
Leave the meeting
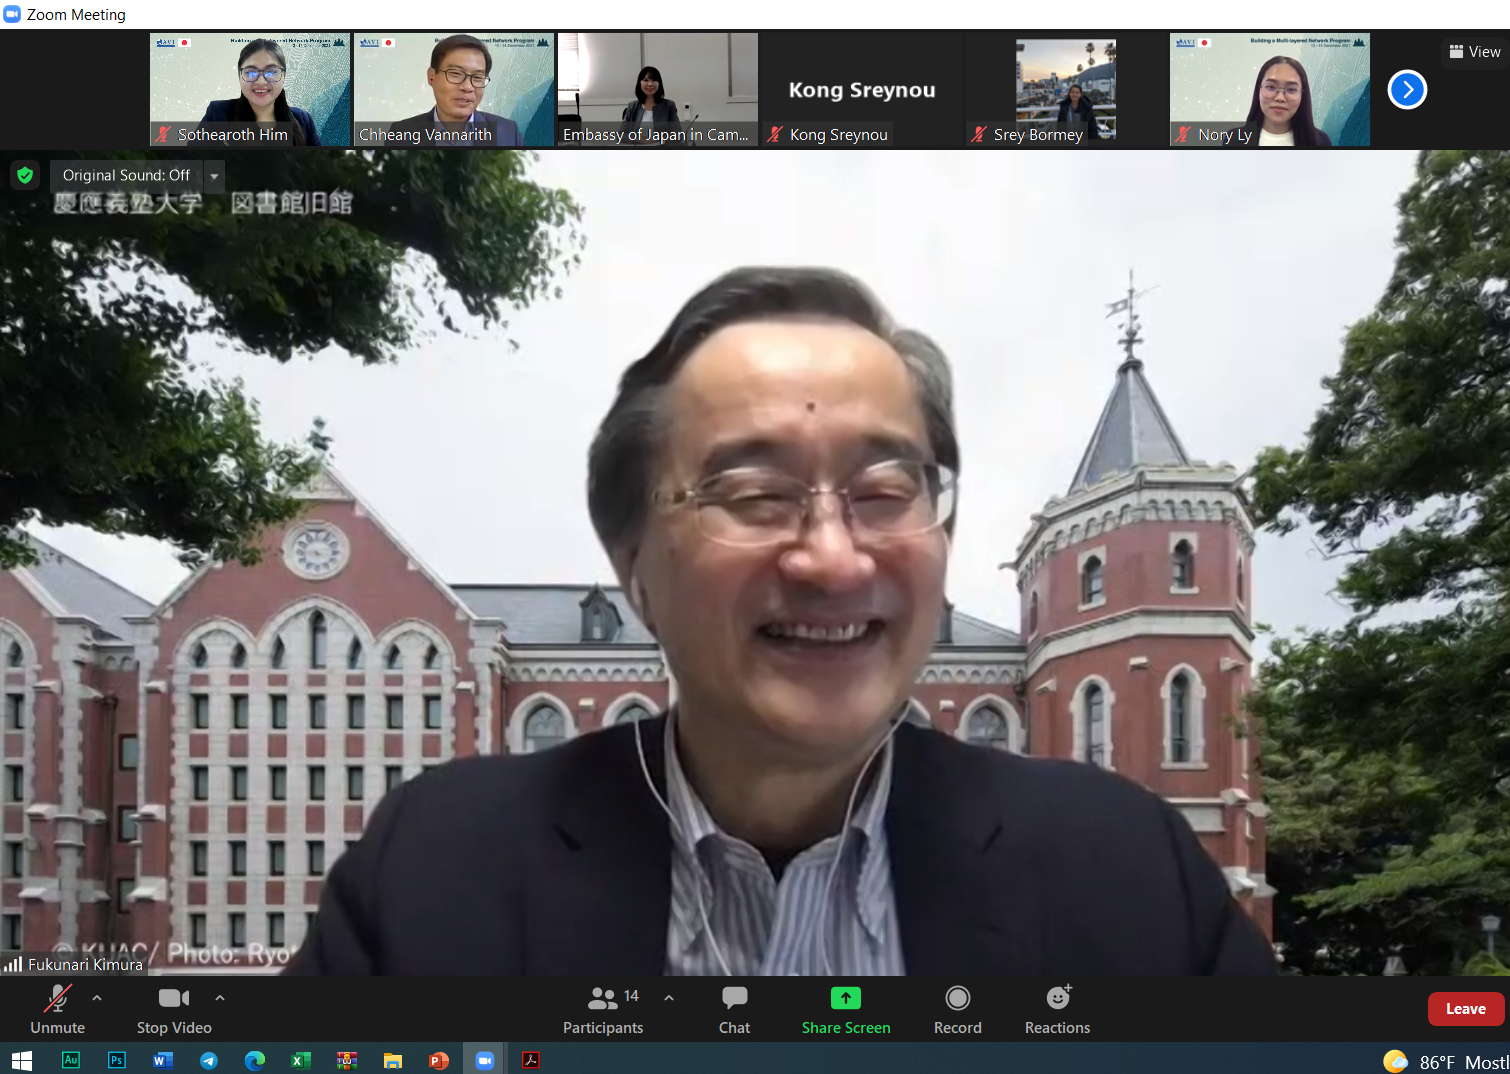[1465, 1009]
